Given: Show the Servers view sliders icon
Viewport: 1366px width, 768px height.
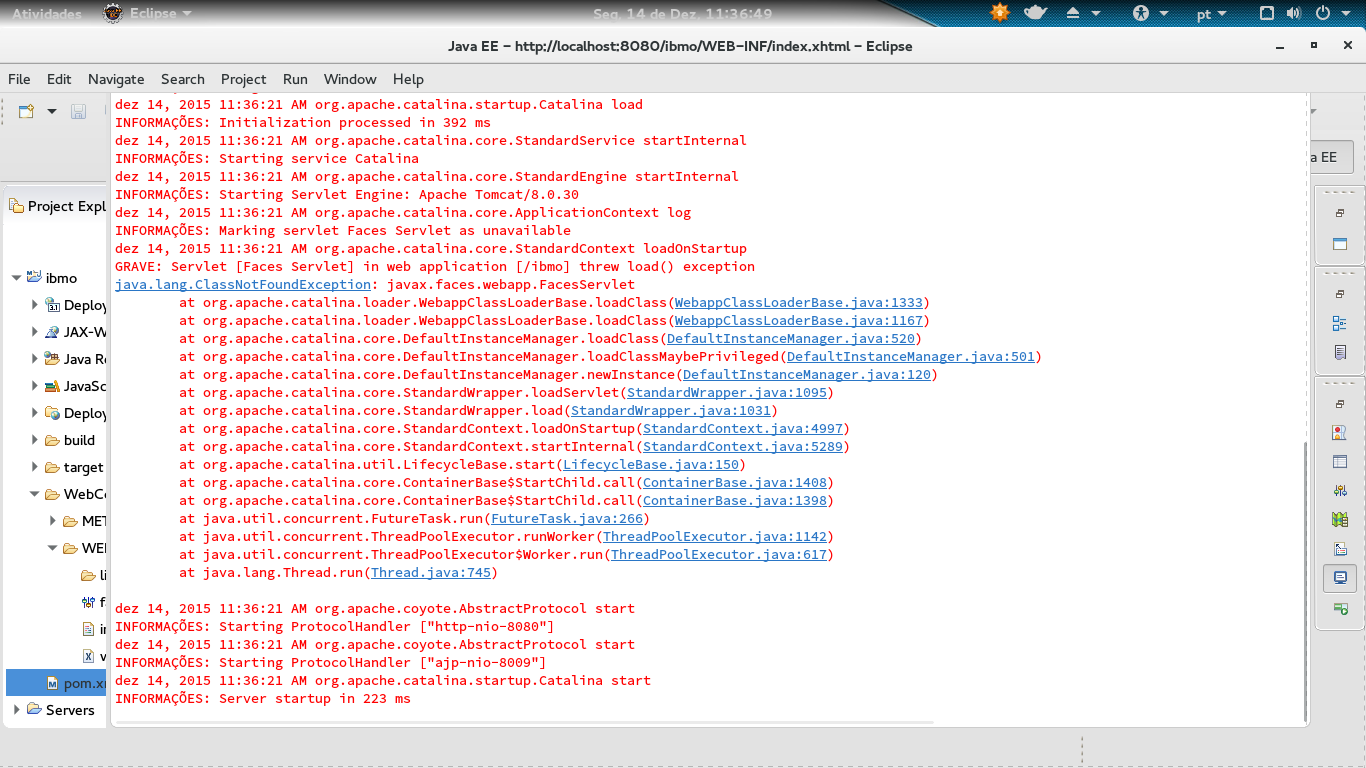Looking at the screenshot, I should click(1340, 491).
